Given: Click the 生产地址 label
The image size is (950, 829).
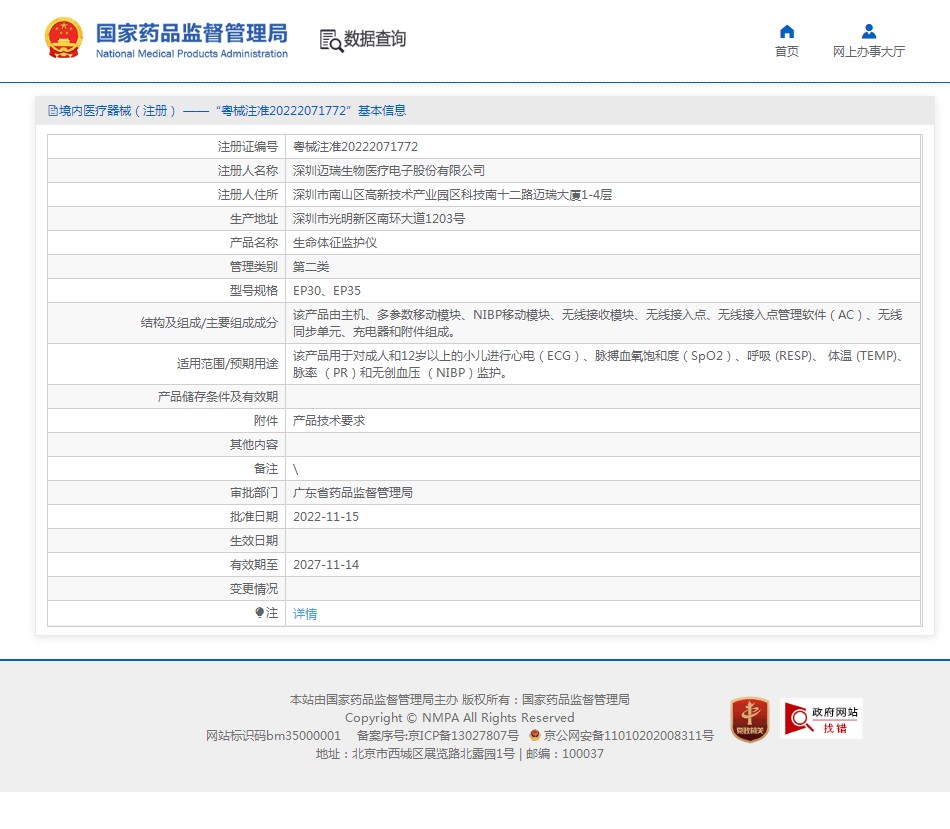Looking at the screenshot, I should tap(254, 219).
